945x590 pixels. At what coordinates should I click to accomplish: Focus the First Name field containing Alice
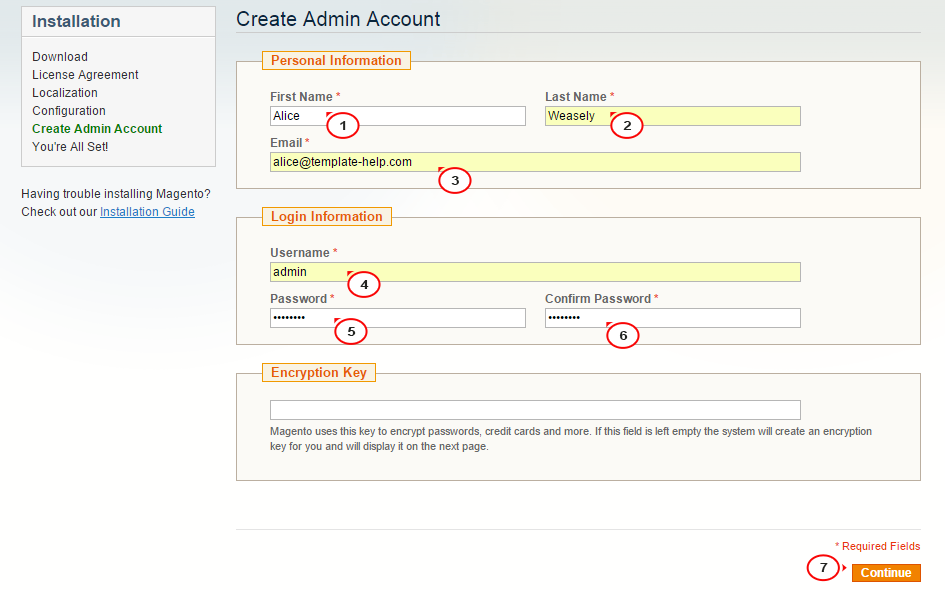(x=398, y=116)
